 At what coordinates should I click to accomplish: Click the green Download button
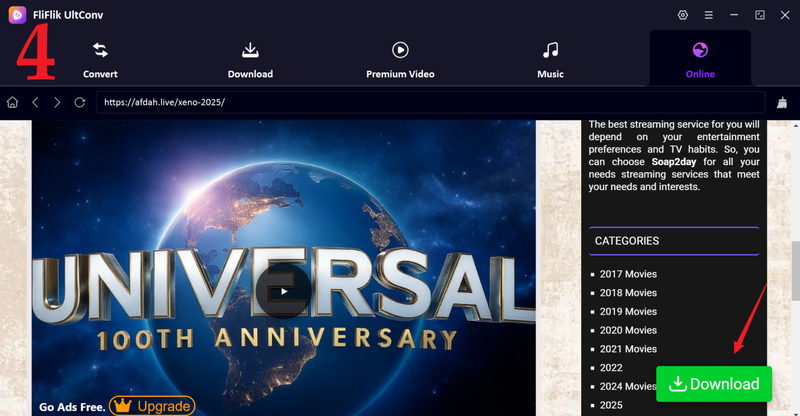pyautogui.click(x=714, y=384)
